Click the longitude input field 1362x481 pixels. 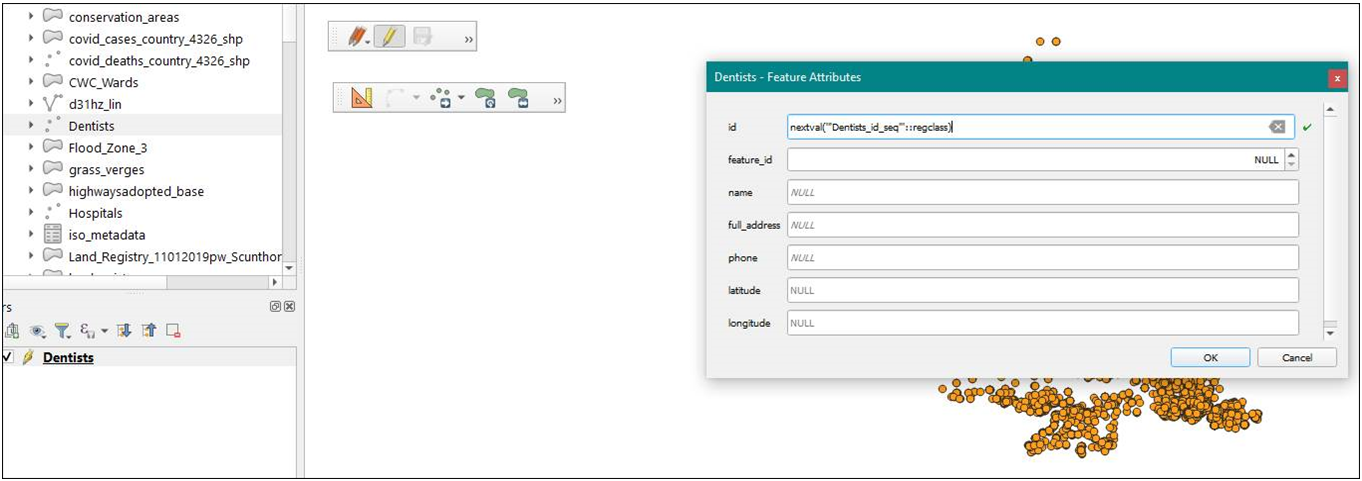coord(1043,323)
